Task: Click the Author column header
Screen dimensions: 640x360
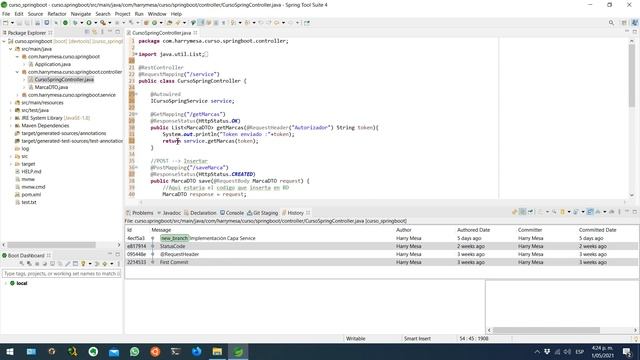Action: [404, 230]
